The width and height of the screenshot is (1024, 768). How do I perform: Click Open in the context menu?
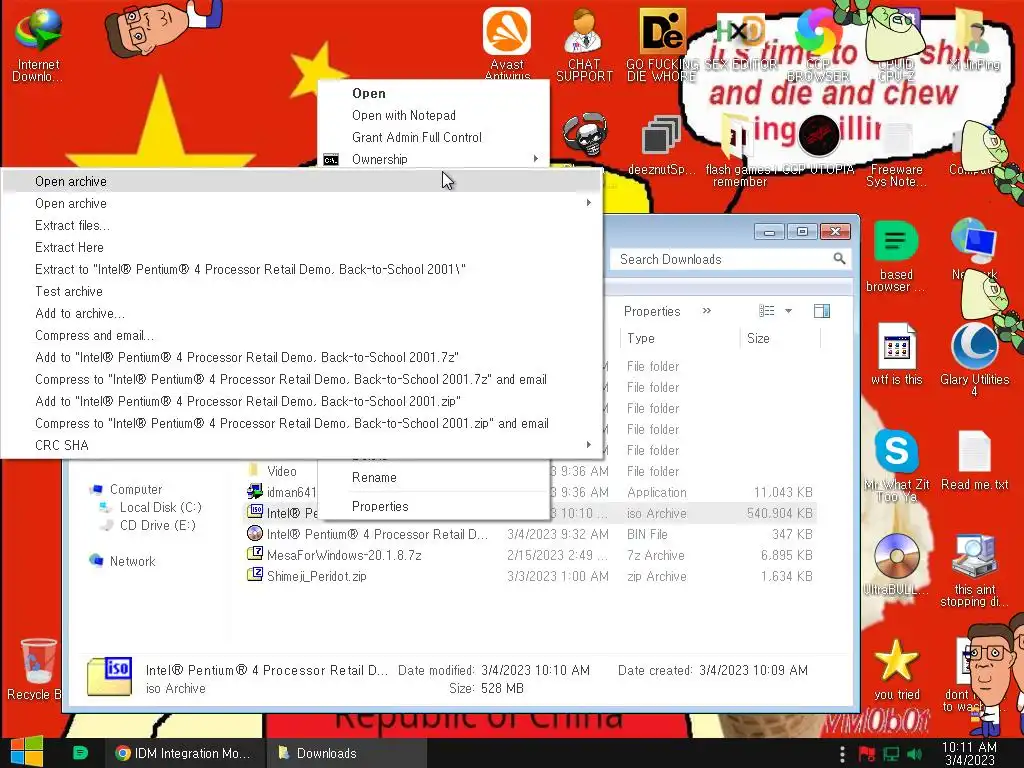434,93
